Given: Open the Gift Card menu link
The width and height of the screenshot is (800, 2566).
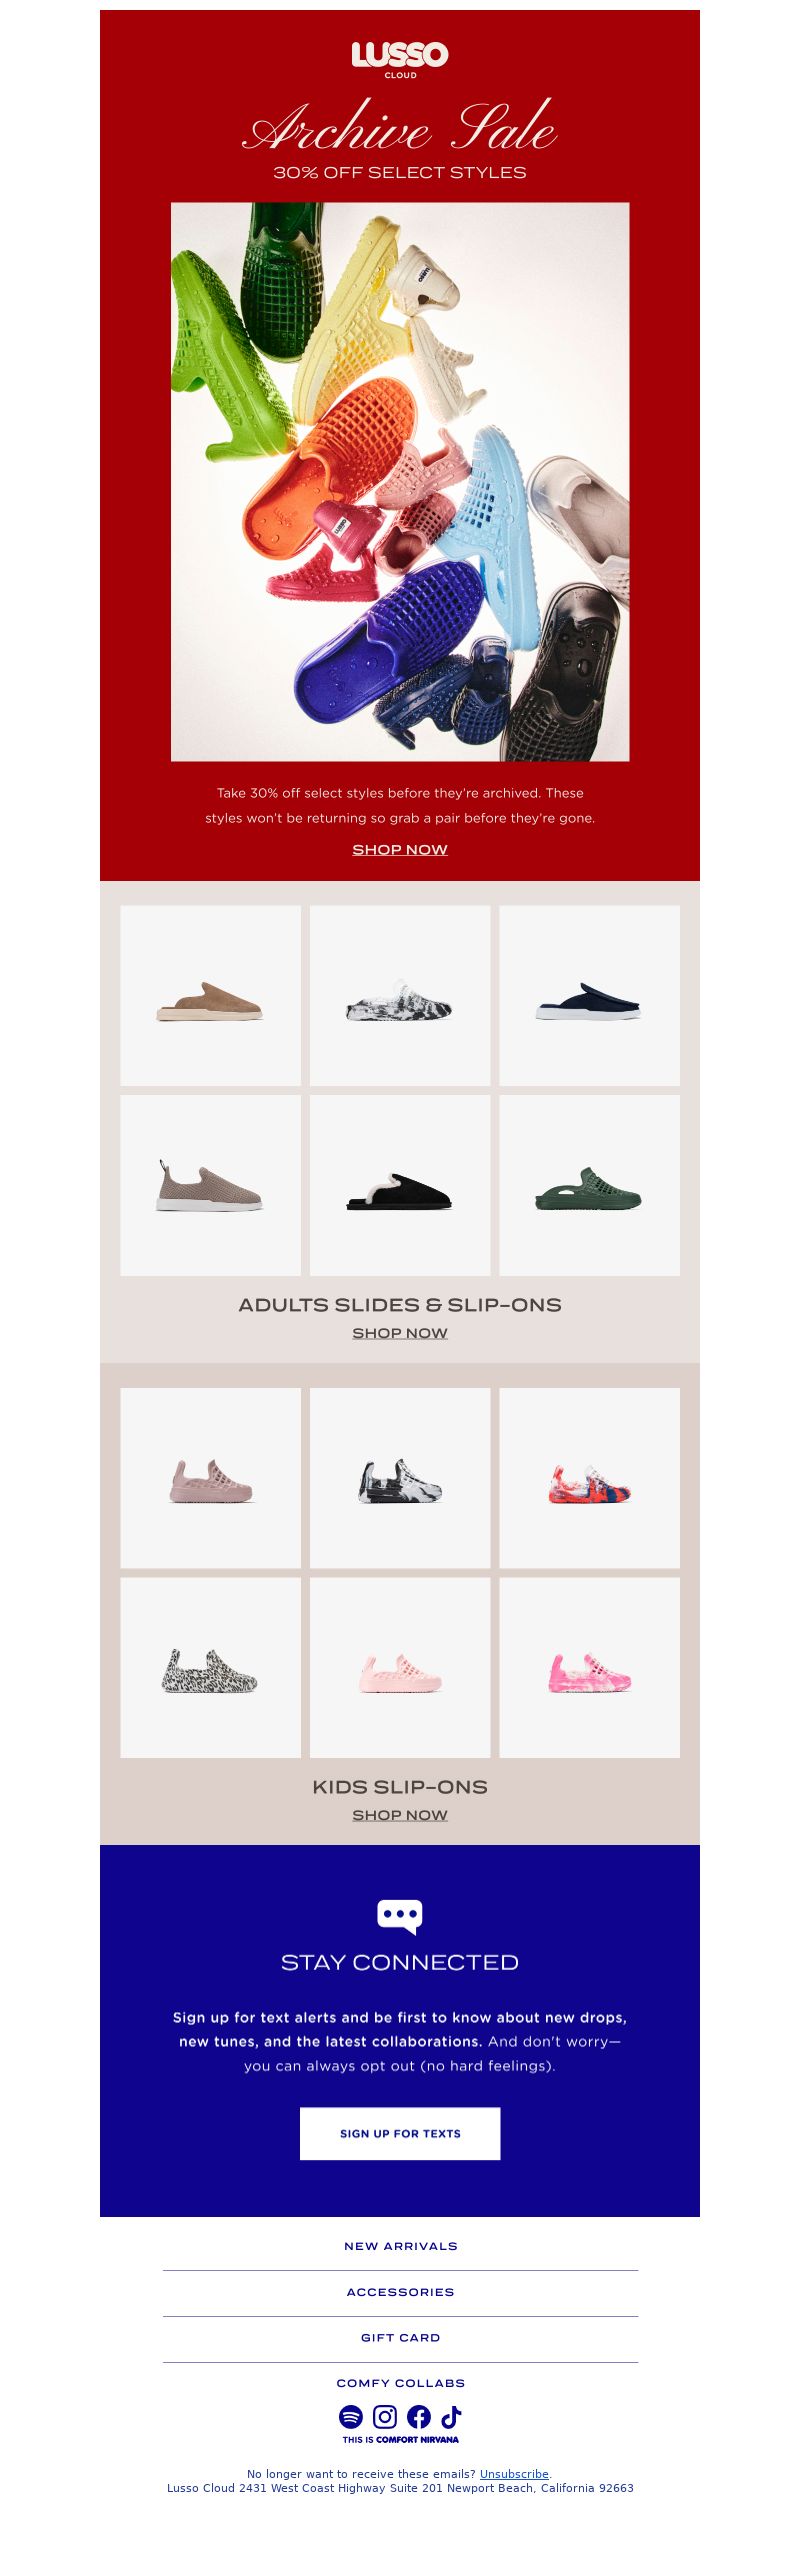Looking at the screenshot, I should pyautogui.click(x=400, y=2337).
